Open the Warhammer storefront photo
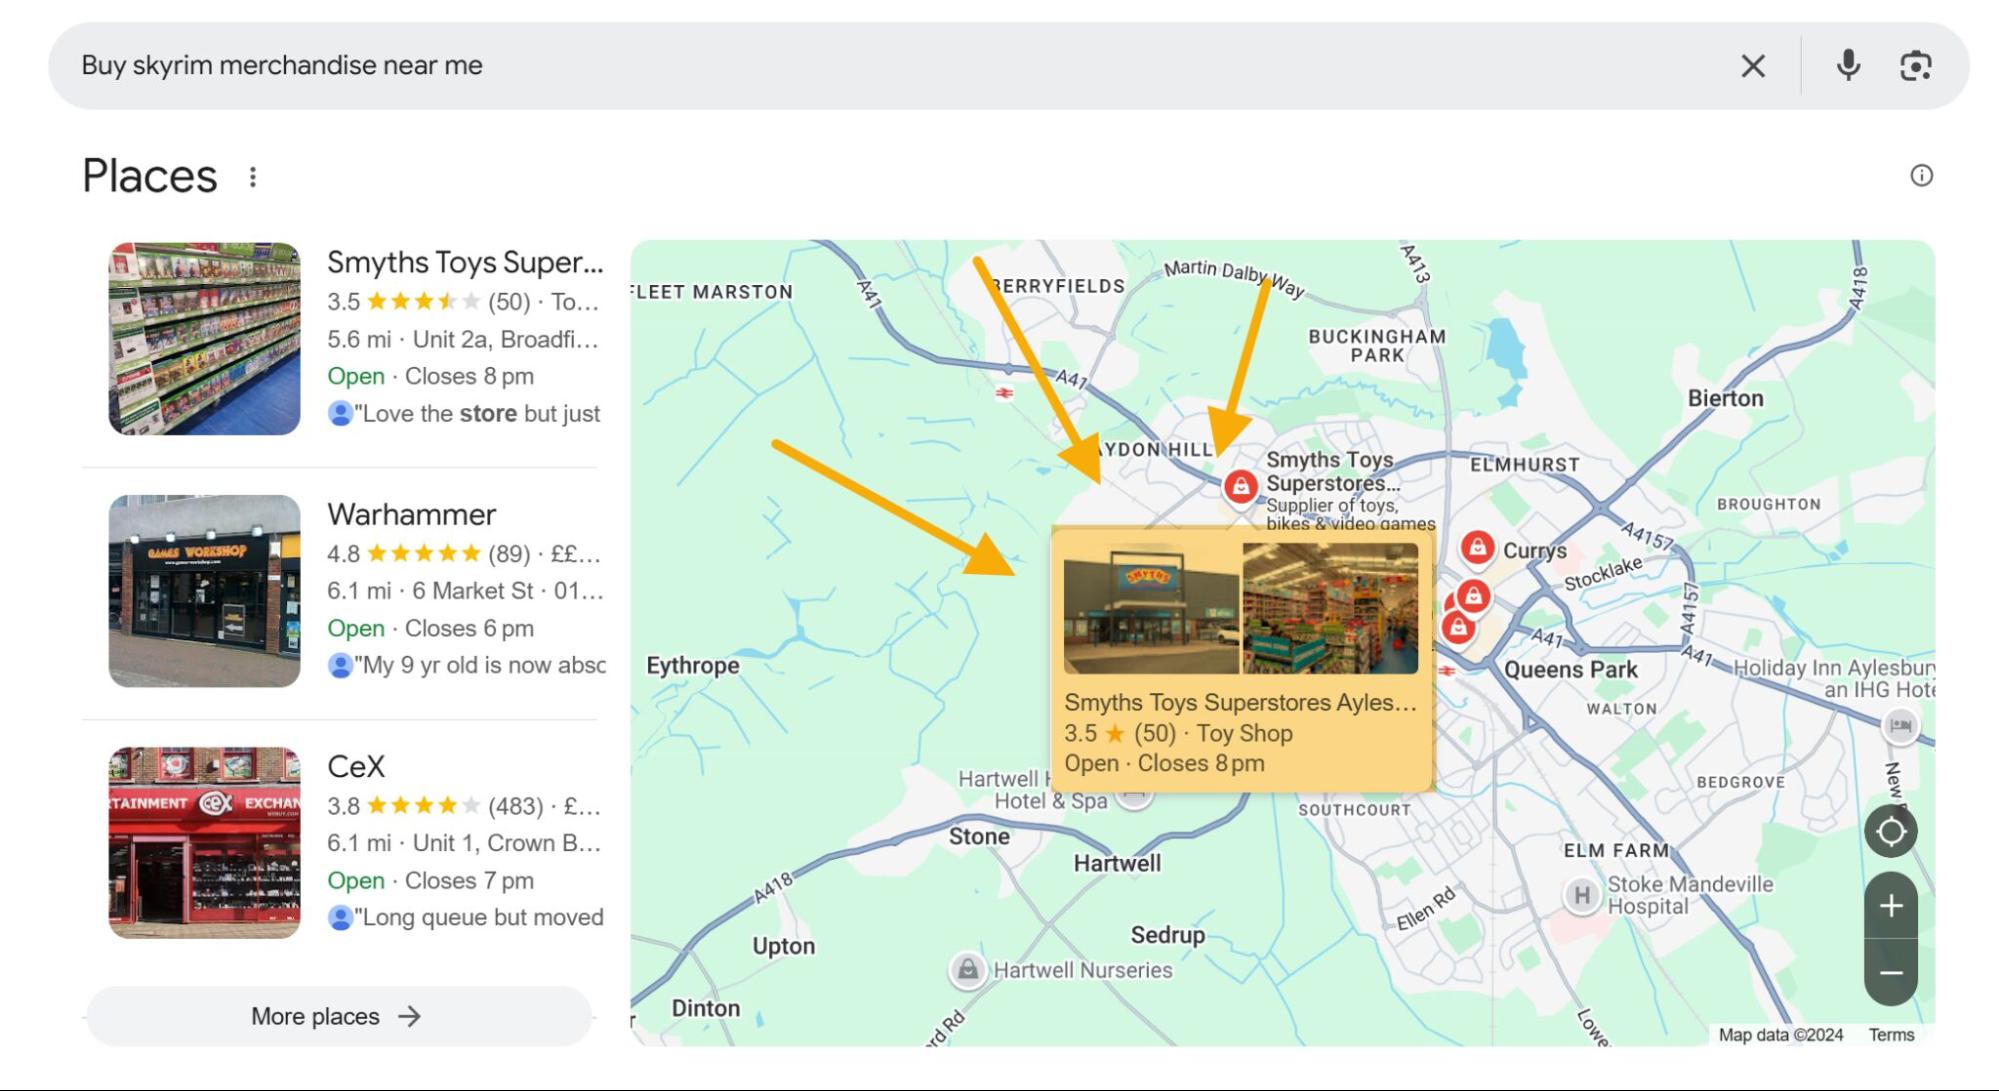1999x1091 pixels. coord(205,591)
